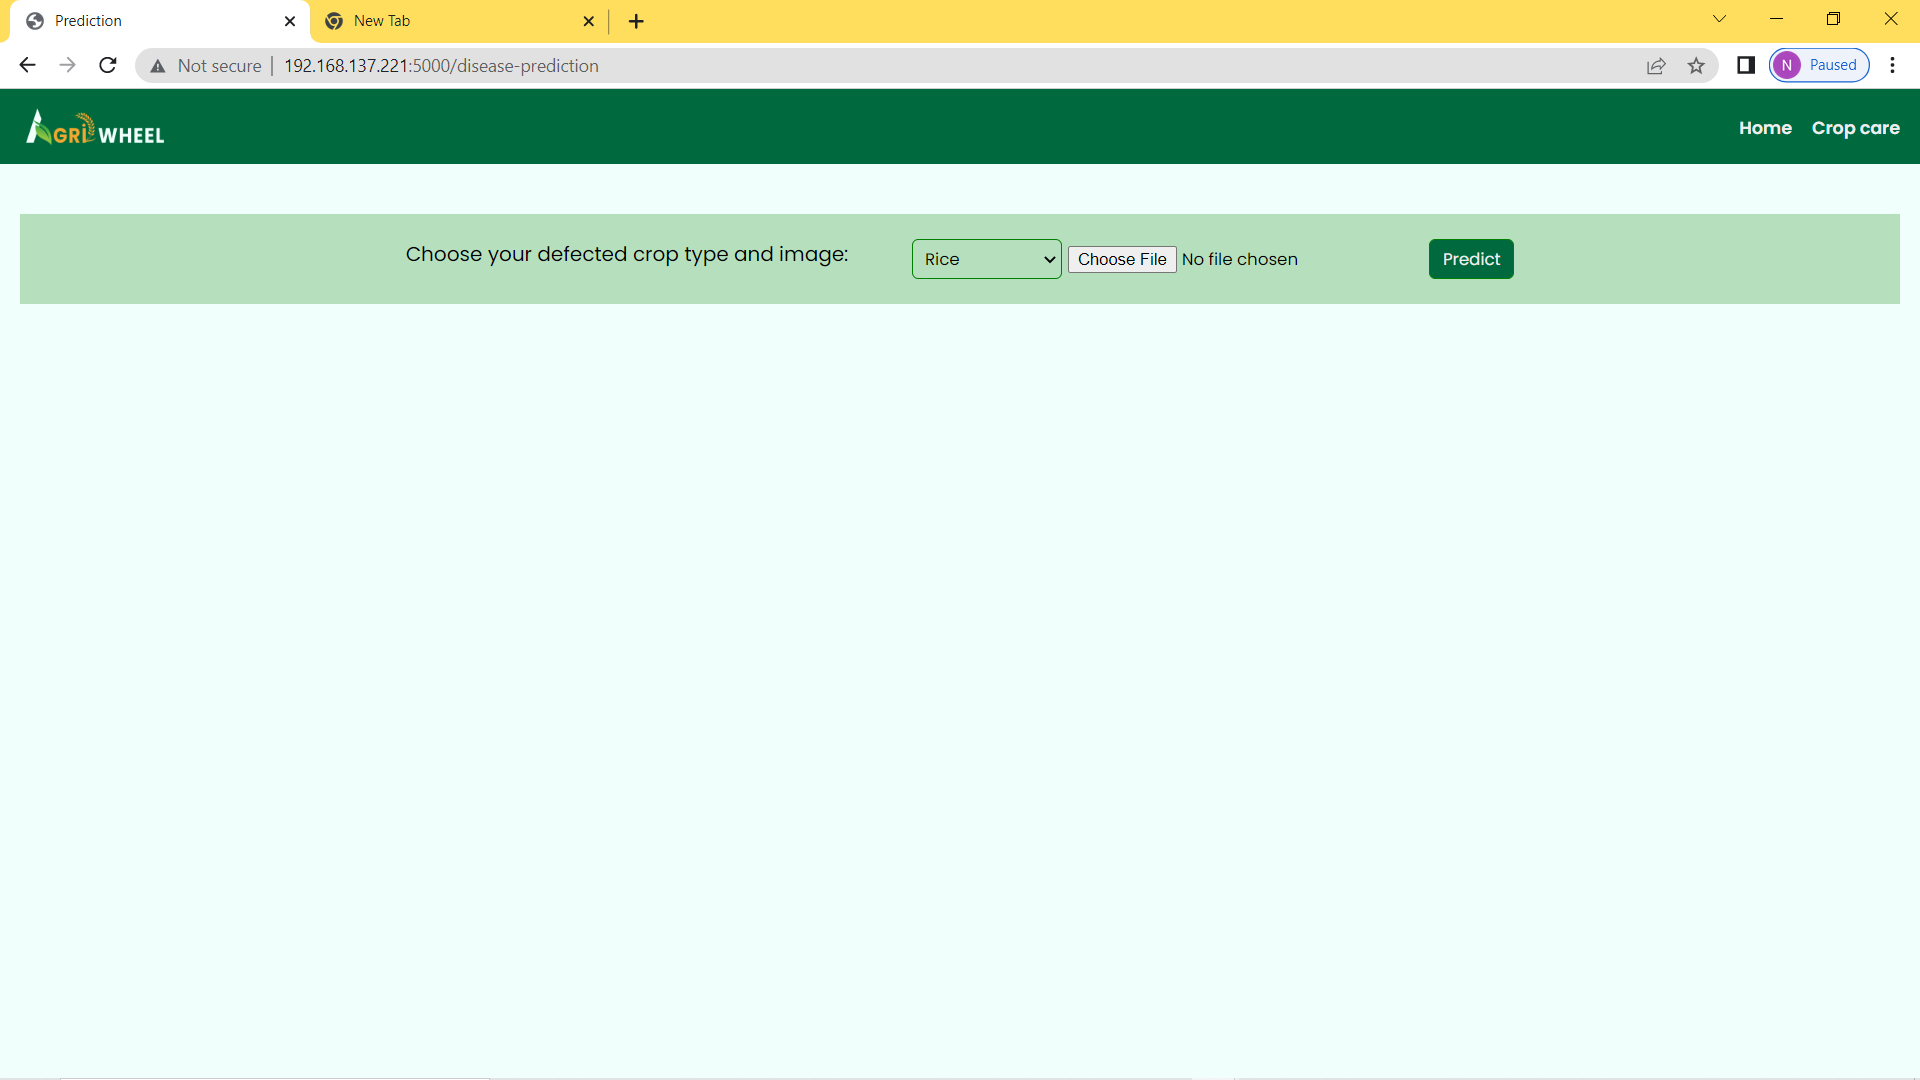Open the Crop care nav link

1855,128
